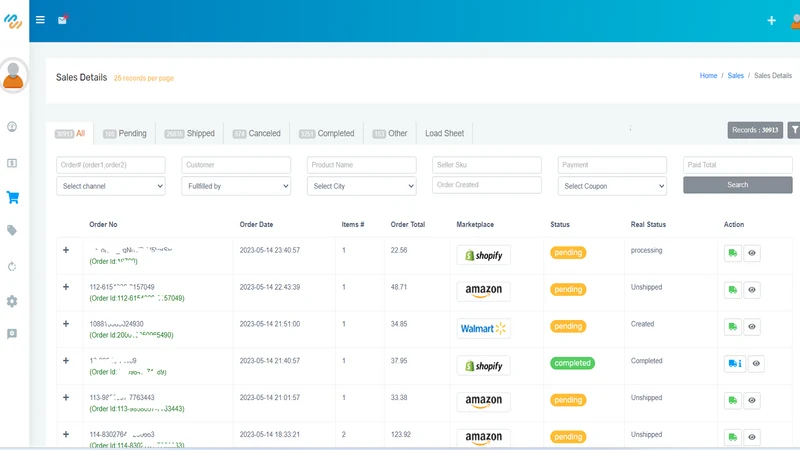Click the green truck icon for the 22.56 order
Screen dimensions: 800x450
pos(733,253)
